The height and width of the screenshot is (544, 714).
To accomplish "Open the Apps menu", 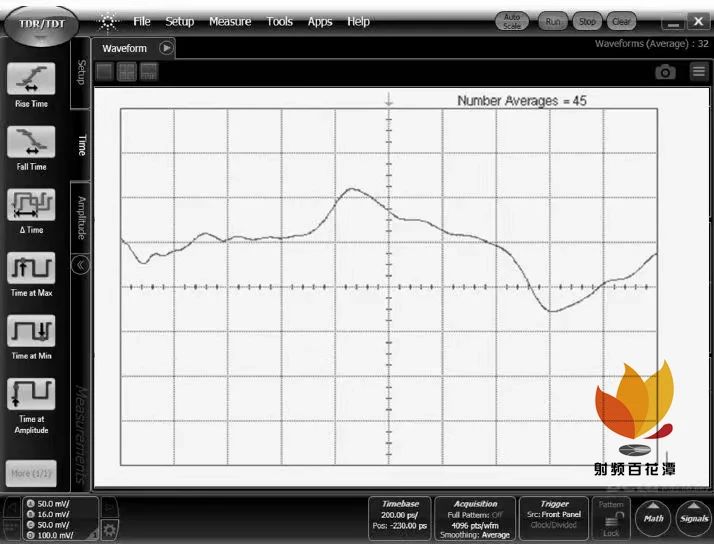I will [320, 21].
